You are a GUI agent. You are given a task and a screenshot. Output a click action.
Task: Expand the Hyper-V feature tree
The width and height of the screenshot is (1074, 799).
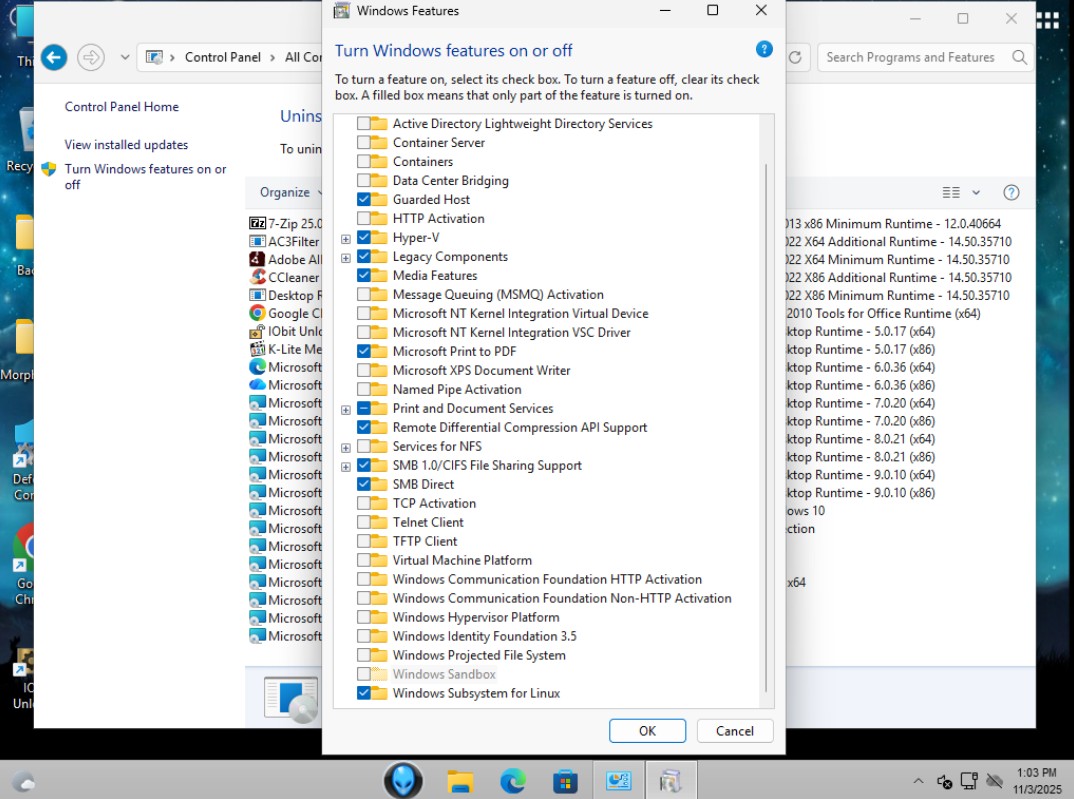pyautogui.click(x=346, y=238)
